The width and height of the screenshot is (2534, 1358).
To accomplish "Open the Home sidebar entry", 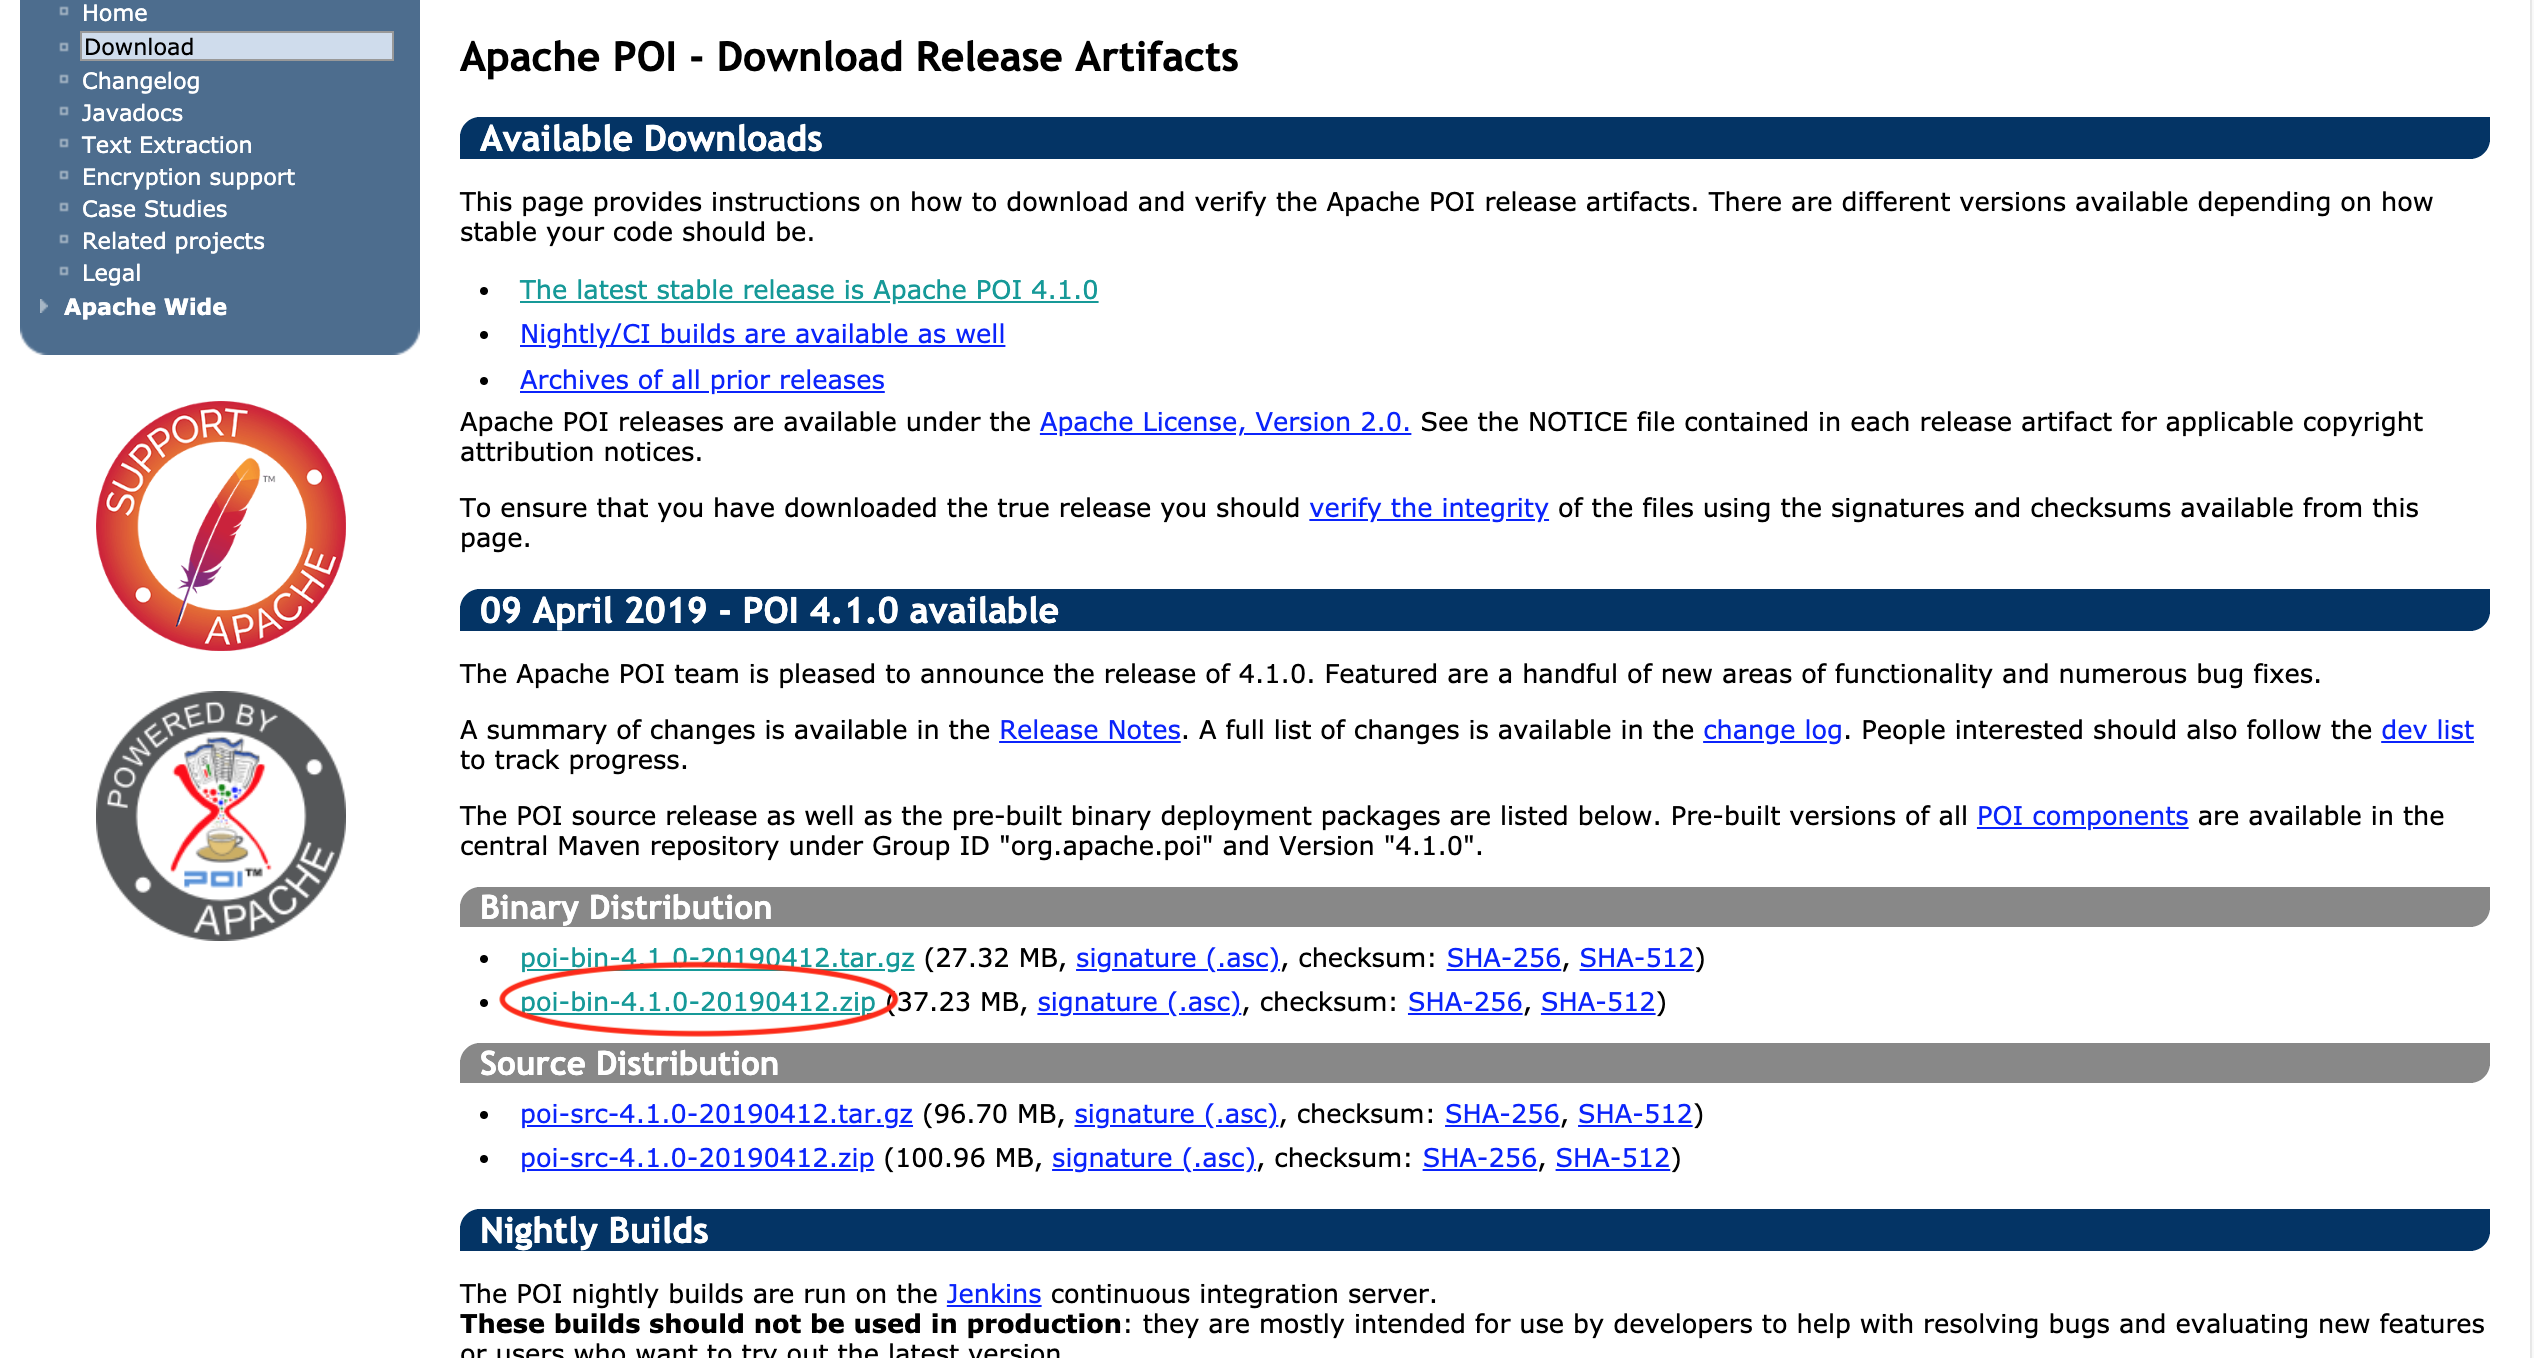I will coord(114,13).
